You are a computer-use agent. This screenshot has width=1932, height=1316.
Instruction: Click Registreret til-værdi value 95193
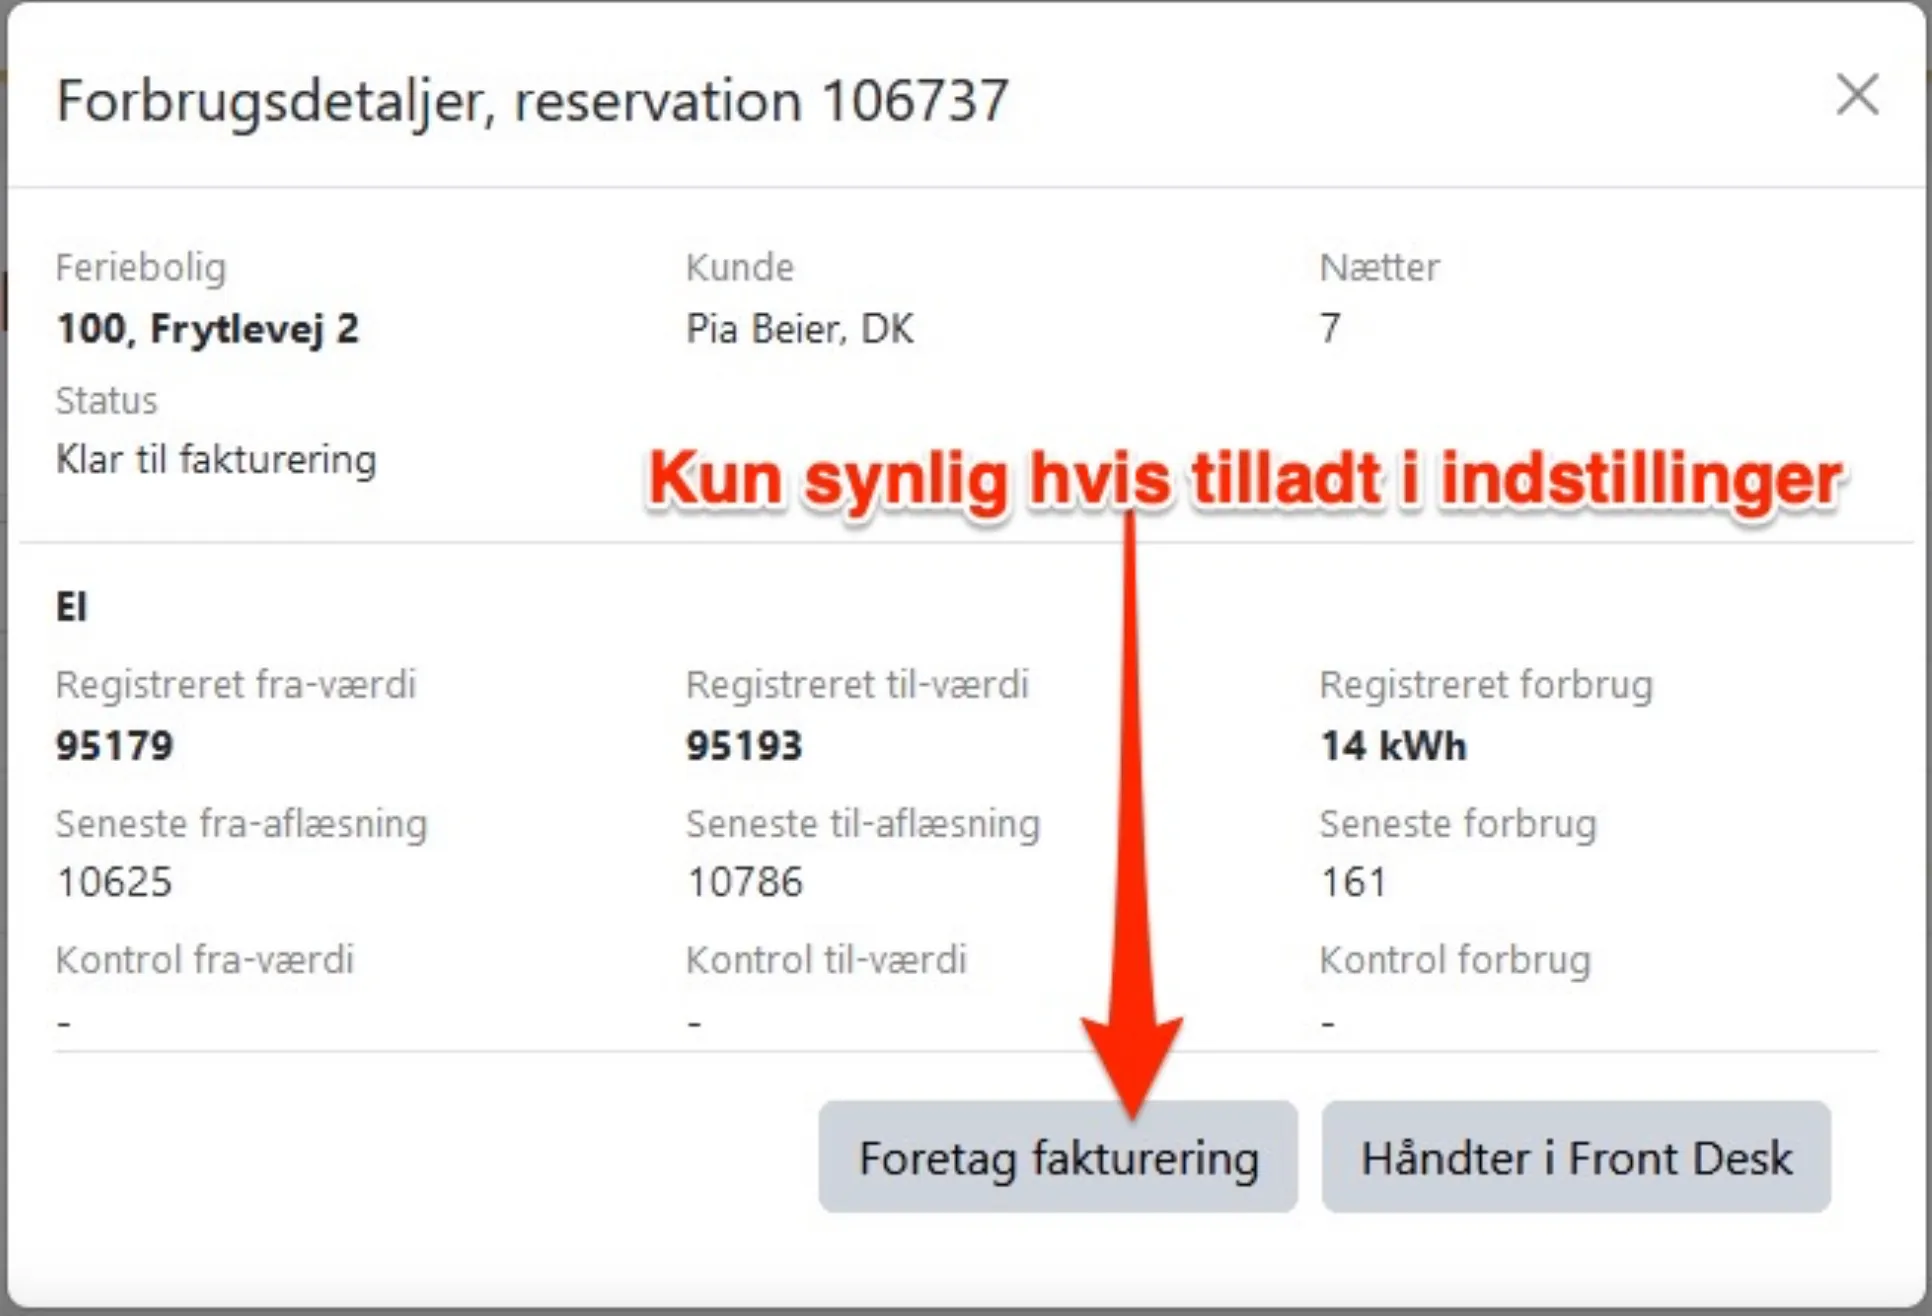pyautogui.click(x=744, y=746)
